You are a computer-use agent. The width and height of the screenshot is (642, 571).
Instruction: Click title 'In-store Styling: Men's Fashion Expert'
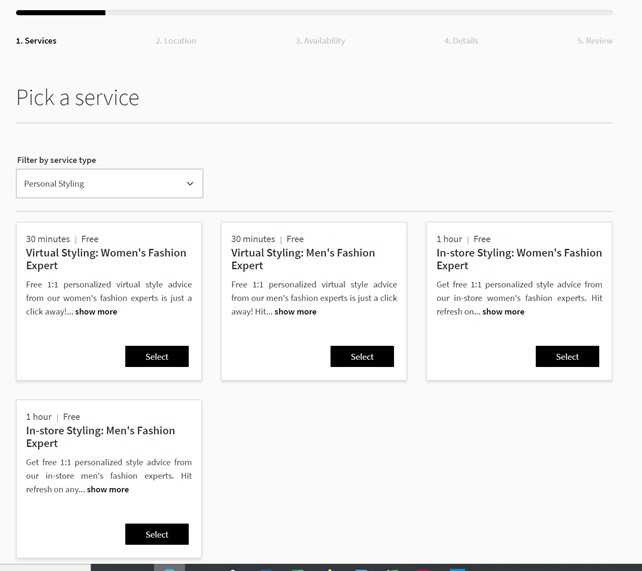tap(100, 437)
